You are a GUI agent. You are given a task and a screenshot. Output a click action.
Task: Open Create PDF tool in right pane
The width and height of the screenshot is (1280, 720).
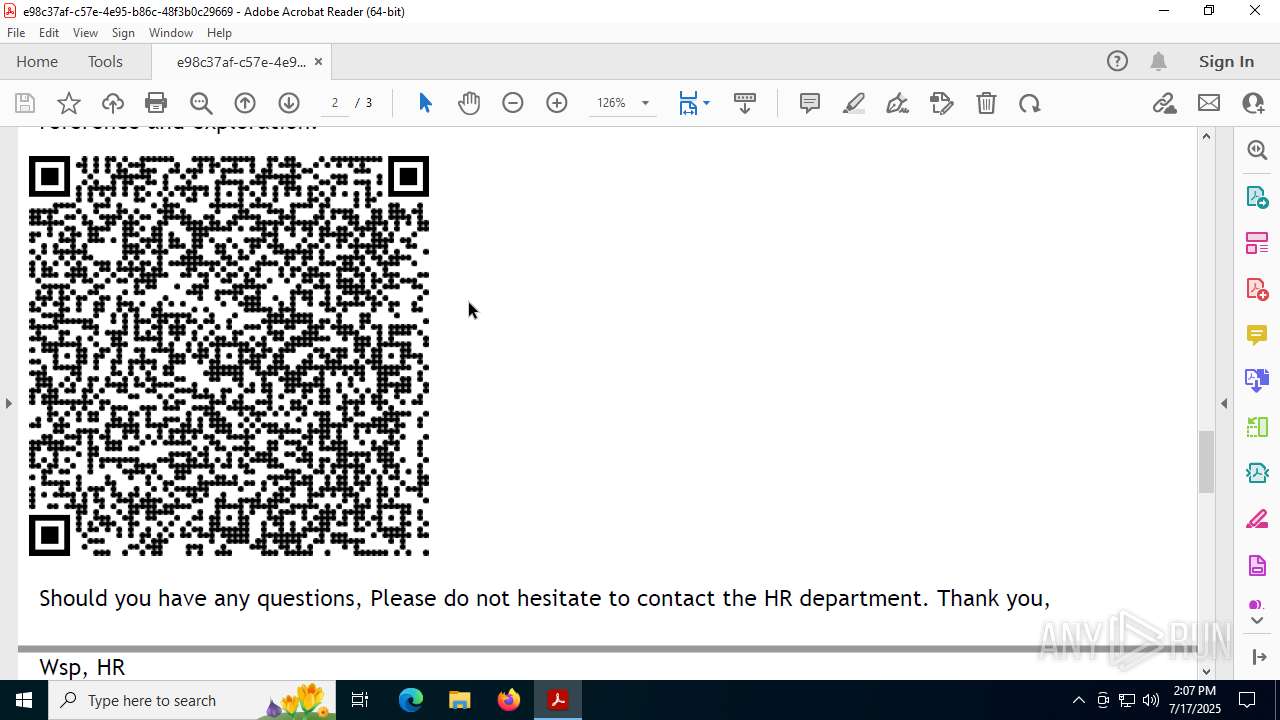(1257, 289)
